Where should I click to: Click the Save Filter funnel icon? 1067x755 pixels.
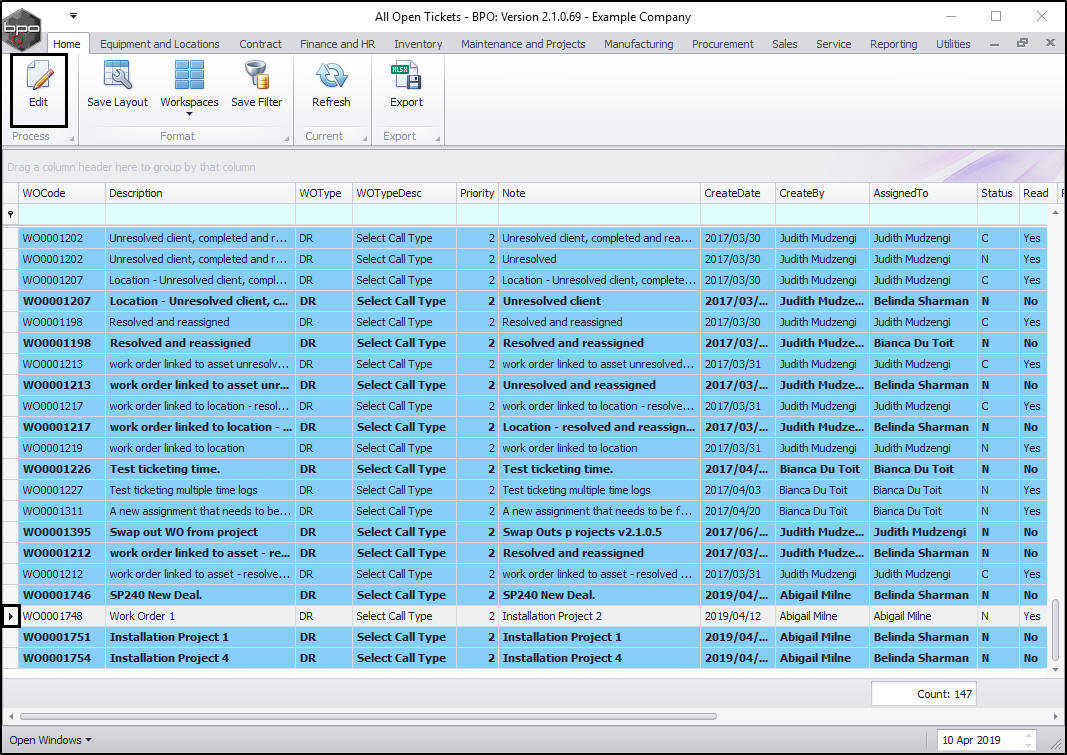(256, 77)
